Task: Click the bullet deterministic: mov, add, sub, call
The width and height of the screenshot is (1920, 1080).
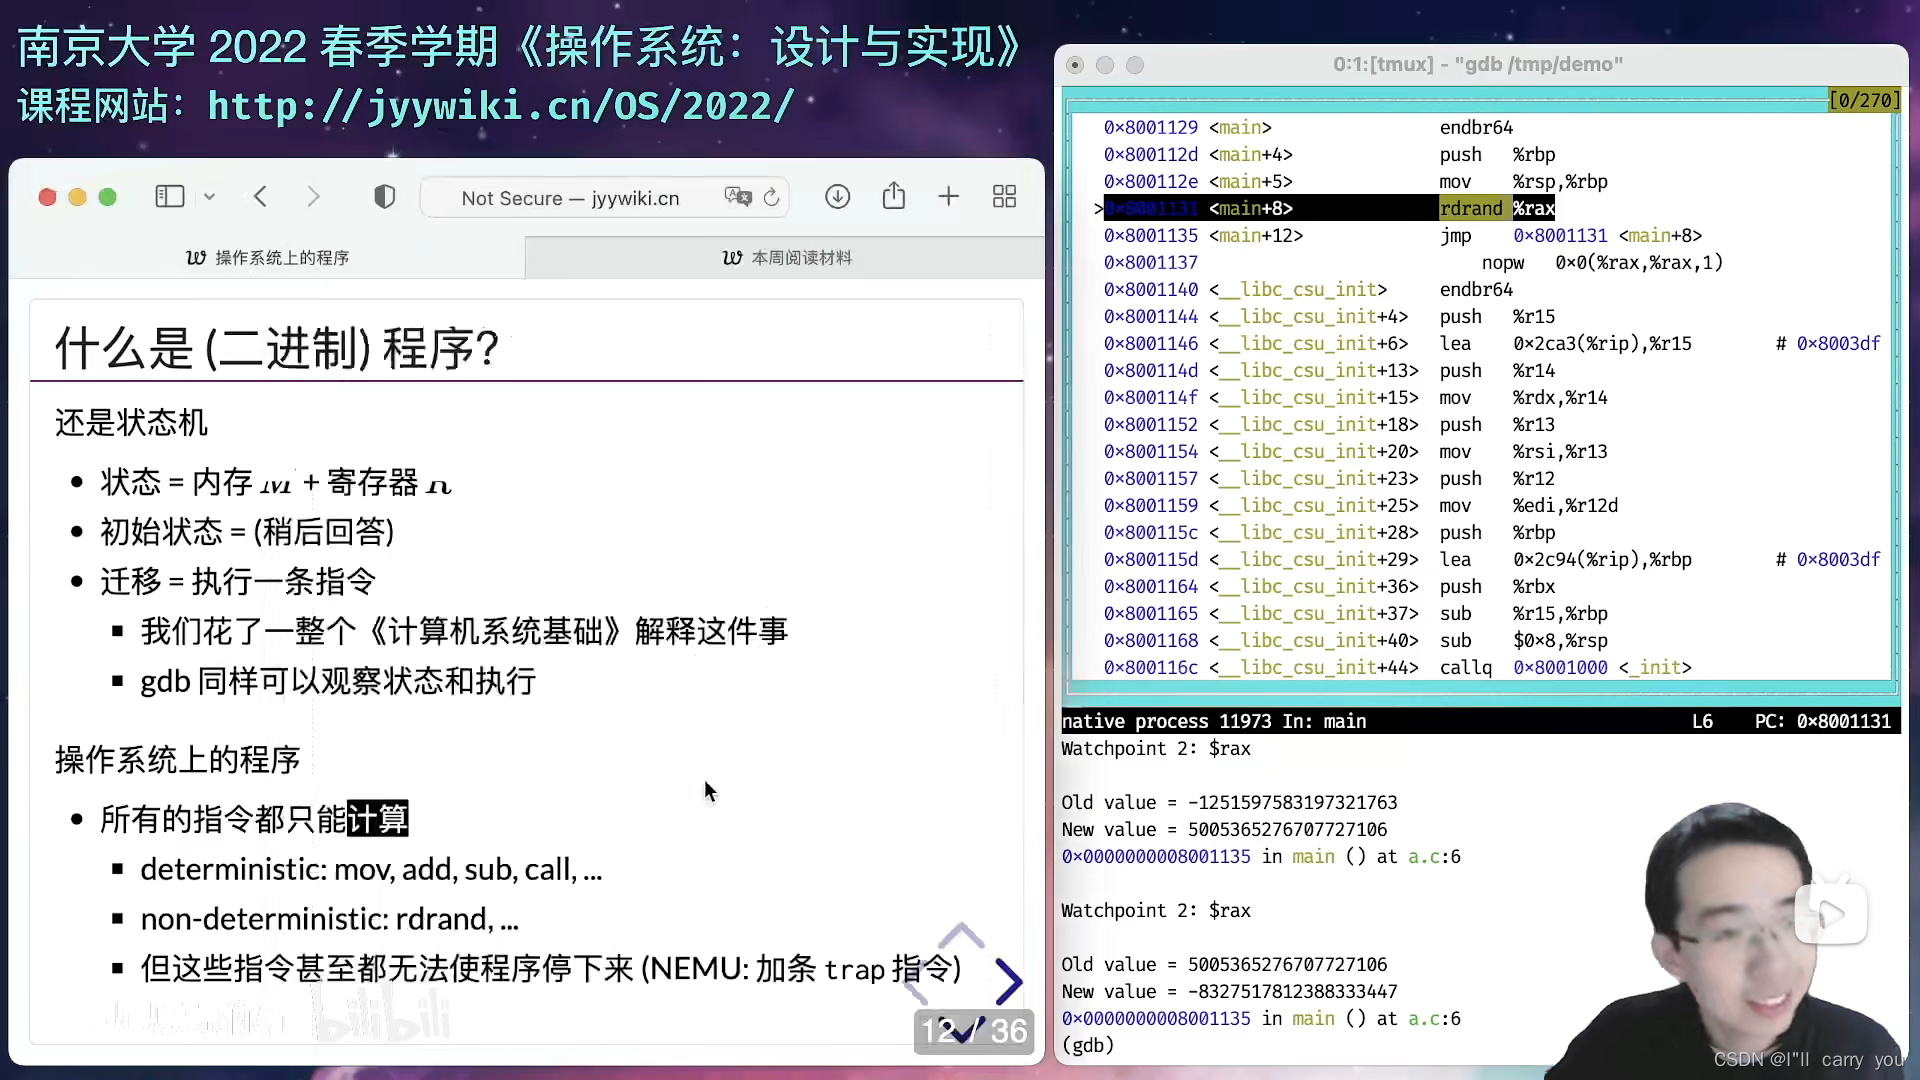Action: click(371, 870)
